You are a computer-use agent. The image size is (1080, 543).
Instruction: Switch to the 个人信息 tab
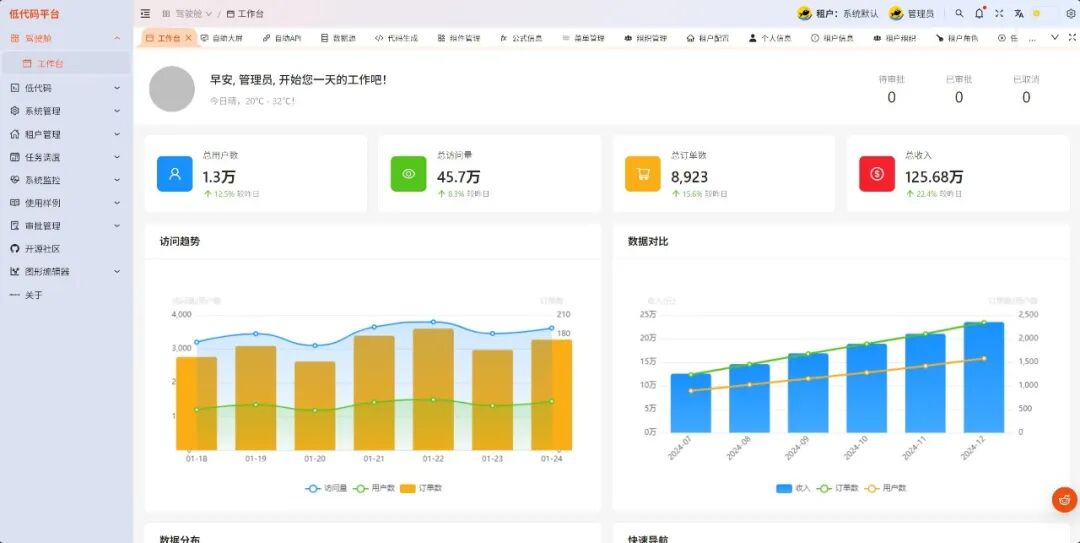[770, 38]
